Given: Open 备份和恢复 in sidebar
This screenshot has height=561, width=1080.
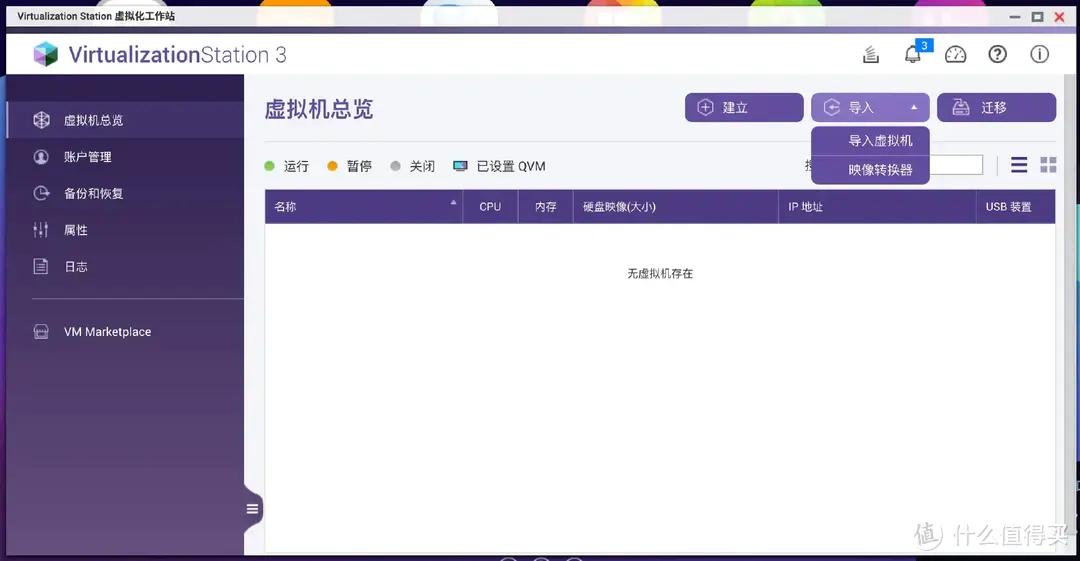Looking at the screenshot, I should point(125,193).
